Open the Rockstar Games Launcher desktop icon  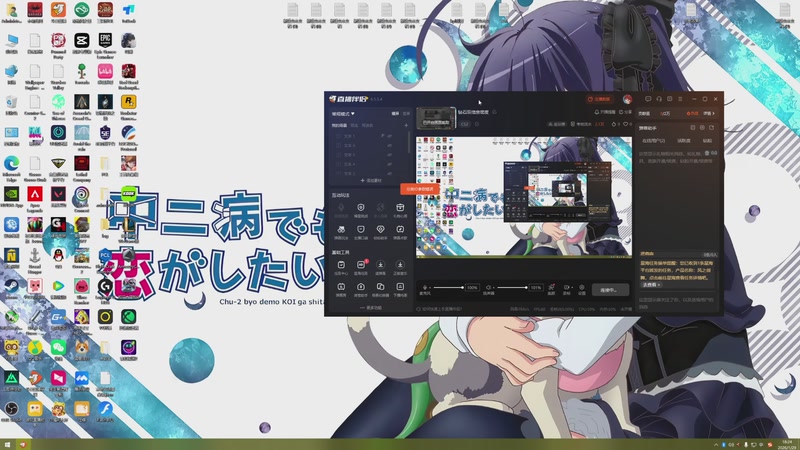(129, 102)
